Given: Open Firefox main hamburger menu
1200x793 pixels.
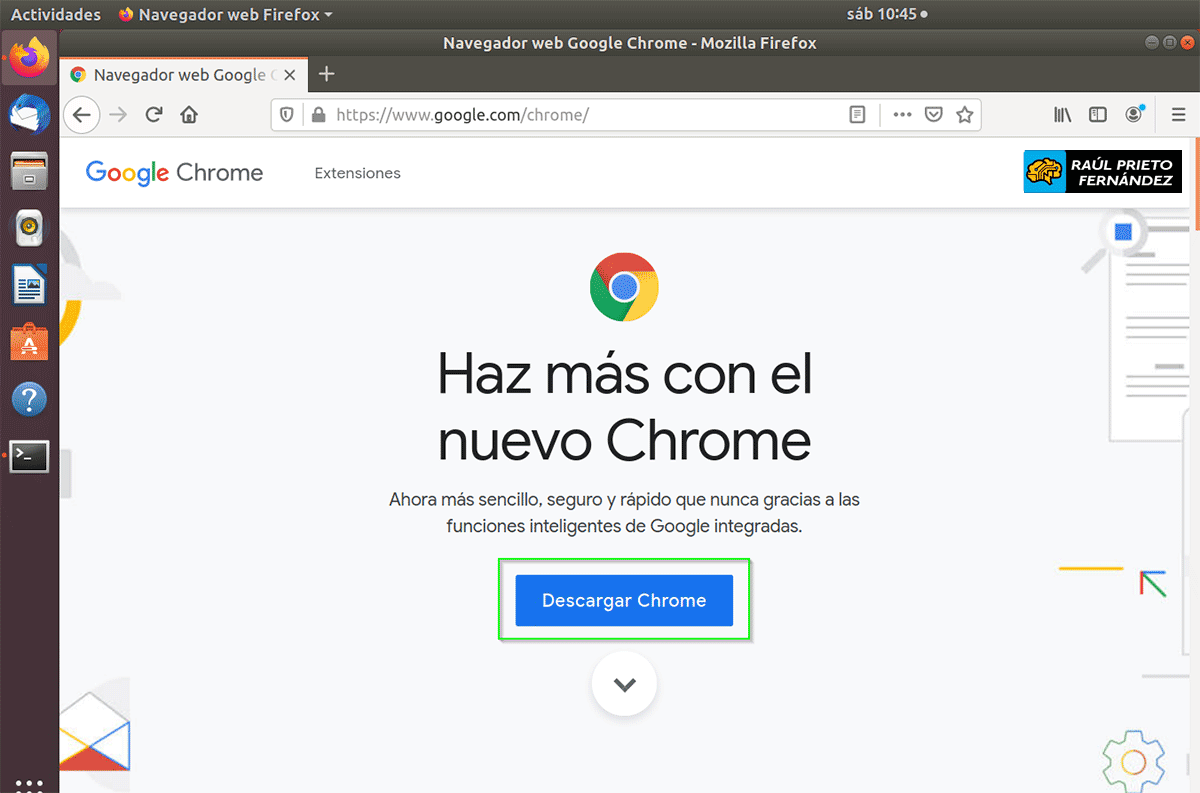Looking at the screenshot, I should coord(1178,114).
